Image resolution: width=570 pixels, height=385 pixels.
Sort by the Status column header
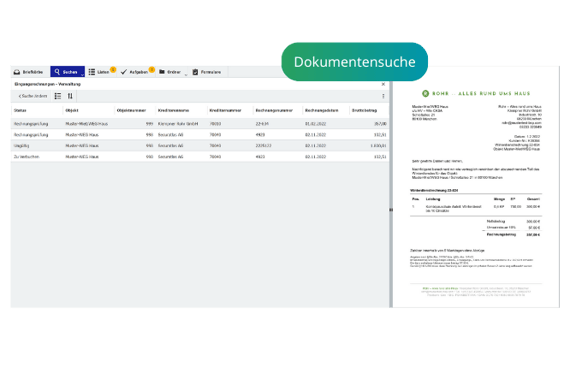[20, 111]
